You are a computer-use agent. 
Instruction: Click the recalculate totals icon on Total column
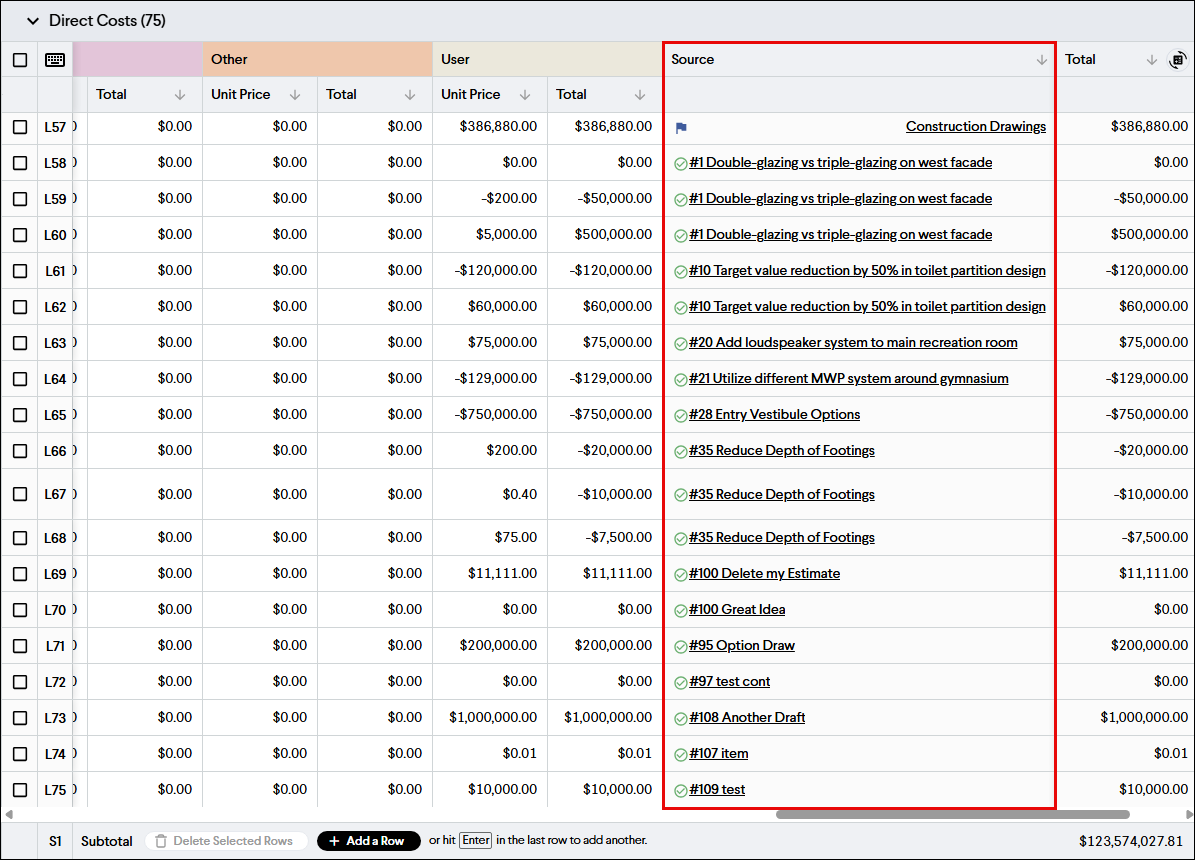1178,61
